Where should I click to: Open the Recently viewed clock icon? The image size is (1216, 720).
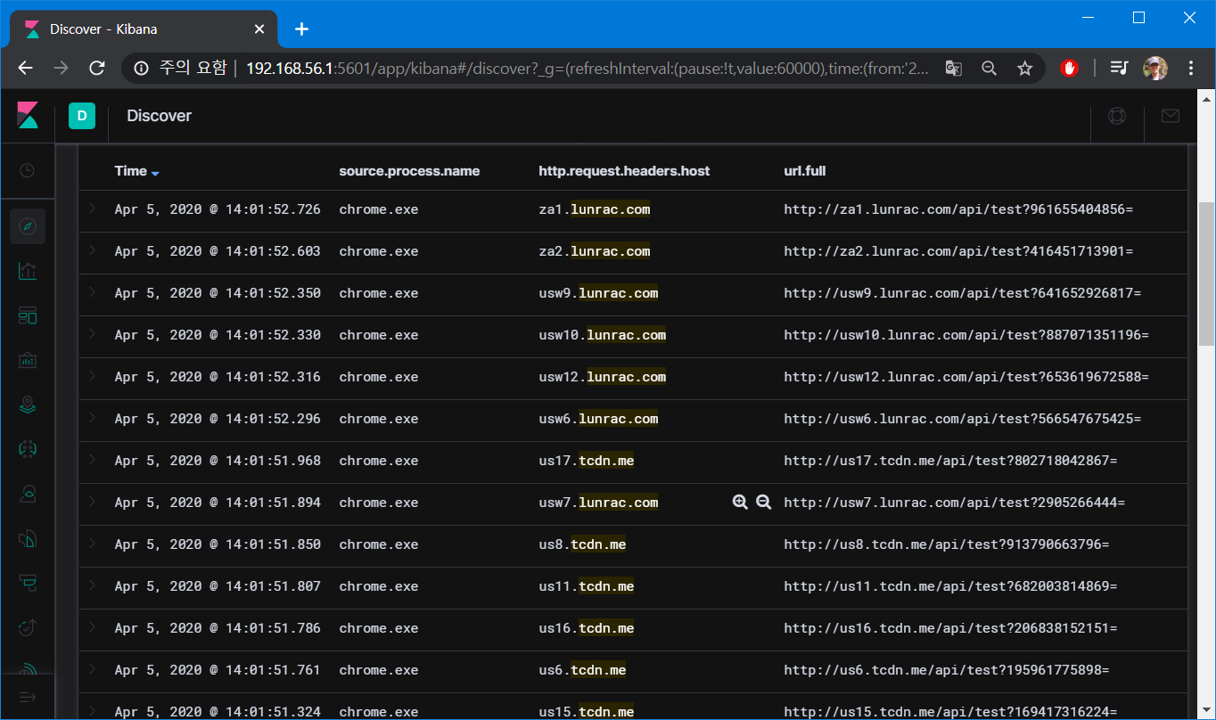tap(27, 171)
